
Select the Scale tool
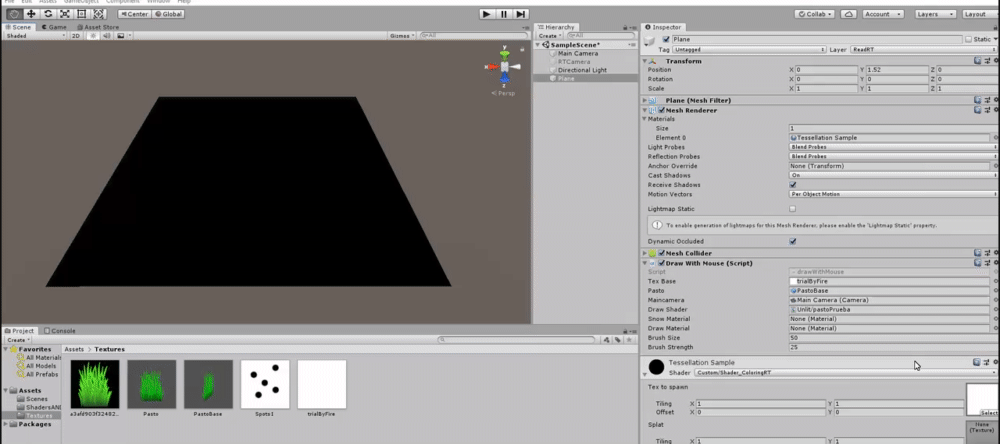coord(65,13)
